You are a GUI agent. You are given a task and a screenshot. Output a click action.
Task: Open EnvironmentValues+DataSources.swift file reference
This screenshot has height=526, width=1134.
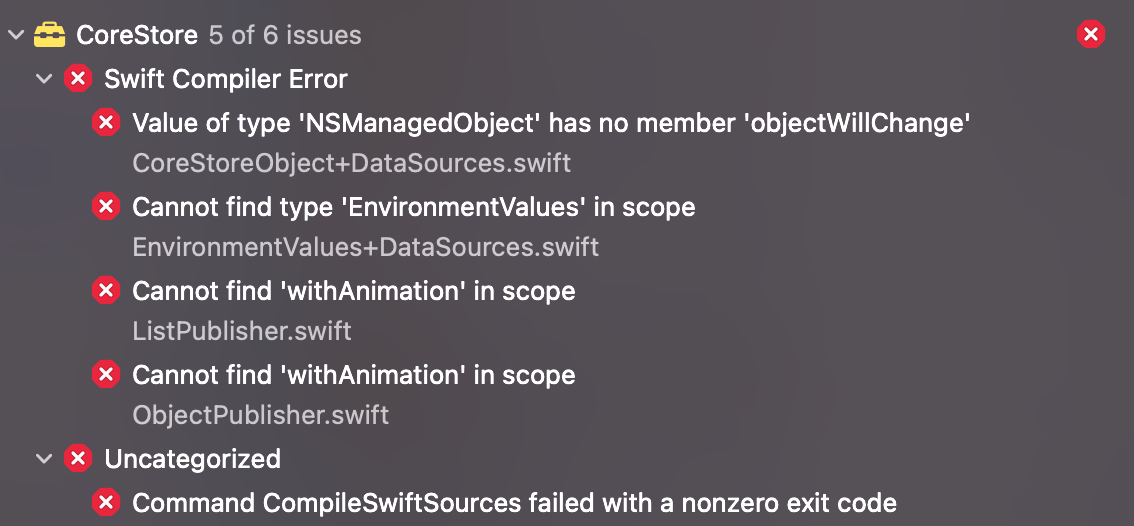pos(365,247)
